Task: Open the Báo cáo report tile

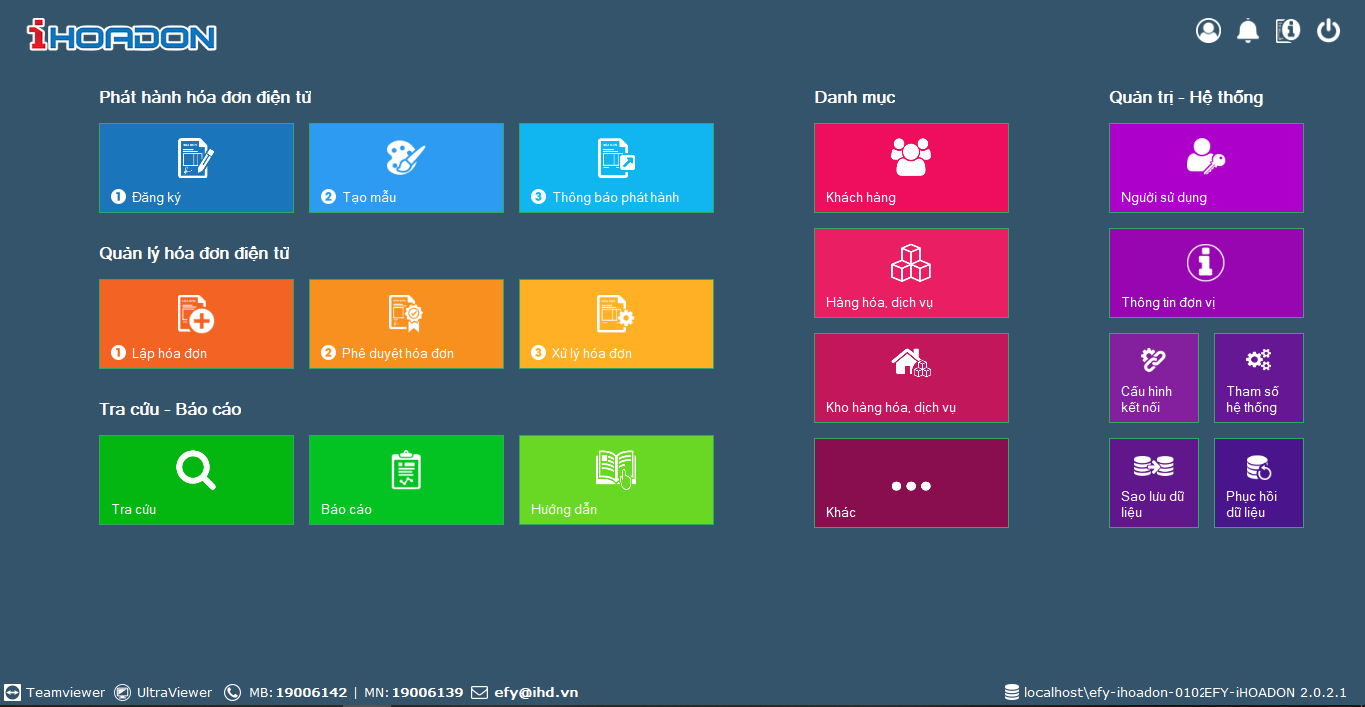Action: [x=406, y=480]
